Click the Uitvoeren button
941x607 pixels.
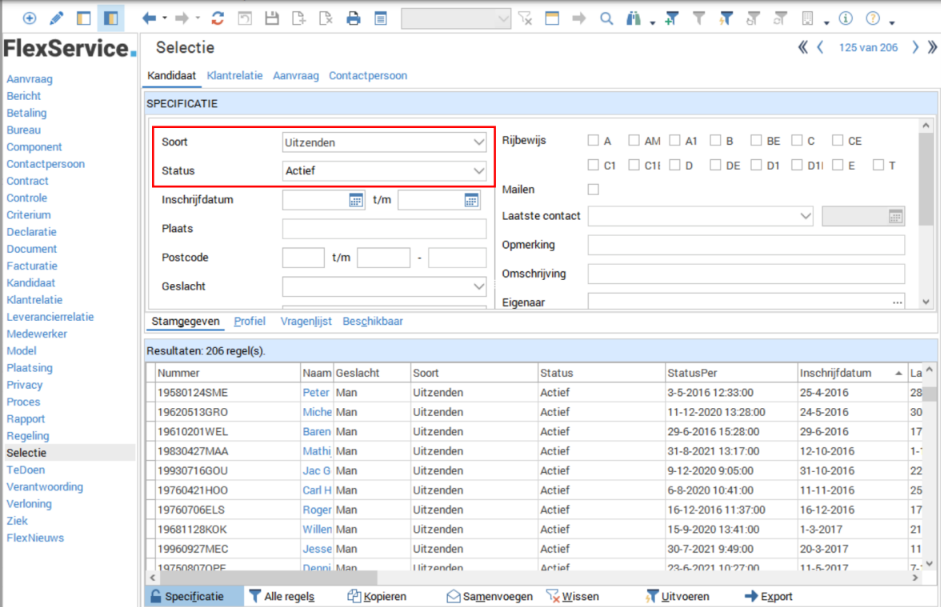(x=679, y=596)
